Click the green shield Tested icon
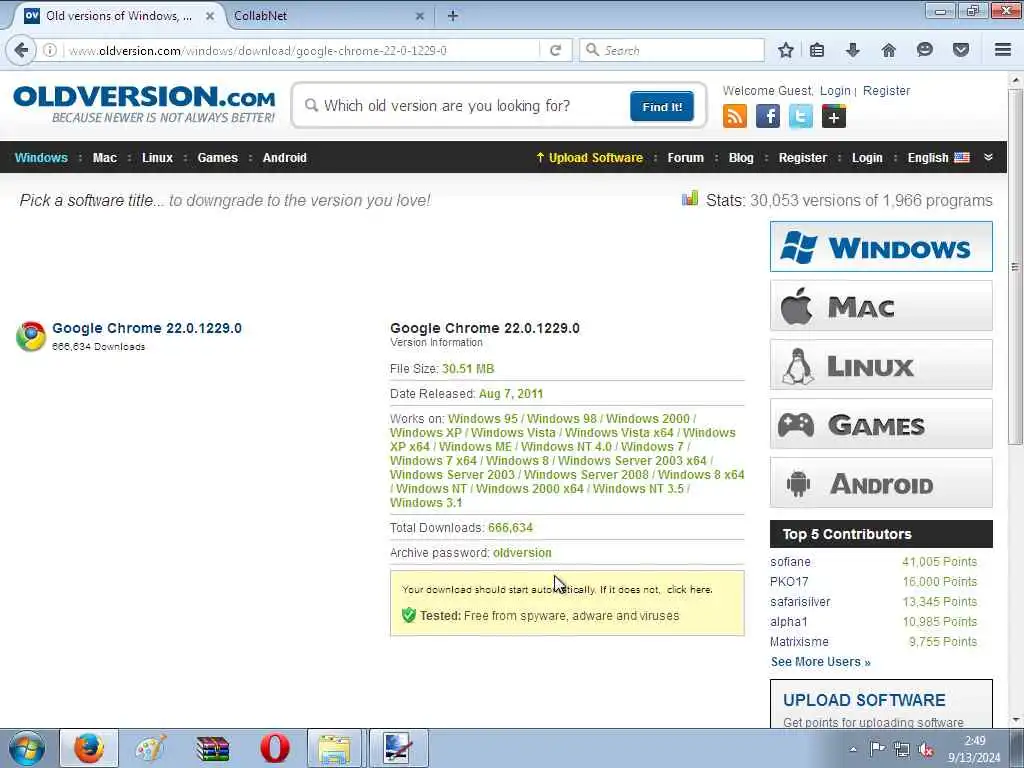 (x=409, y=615)
